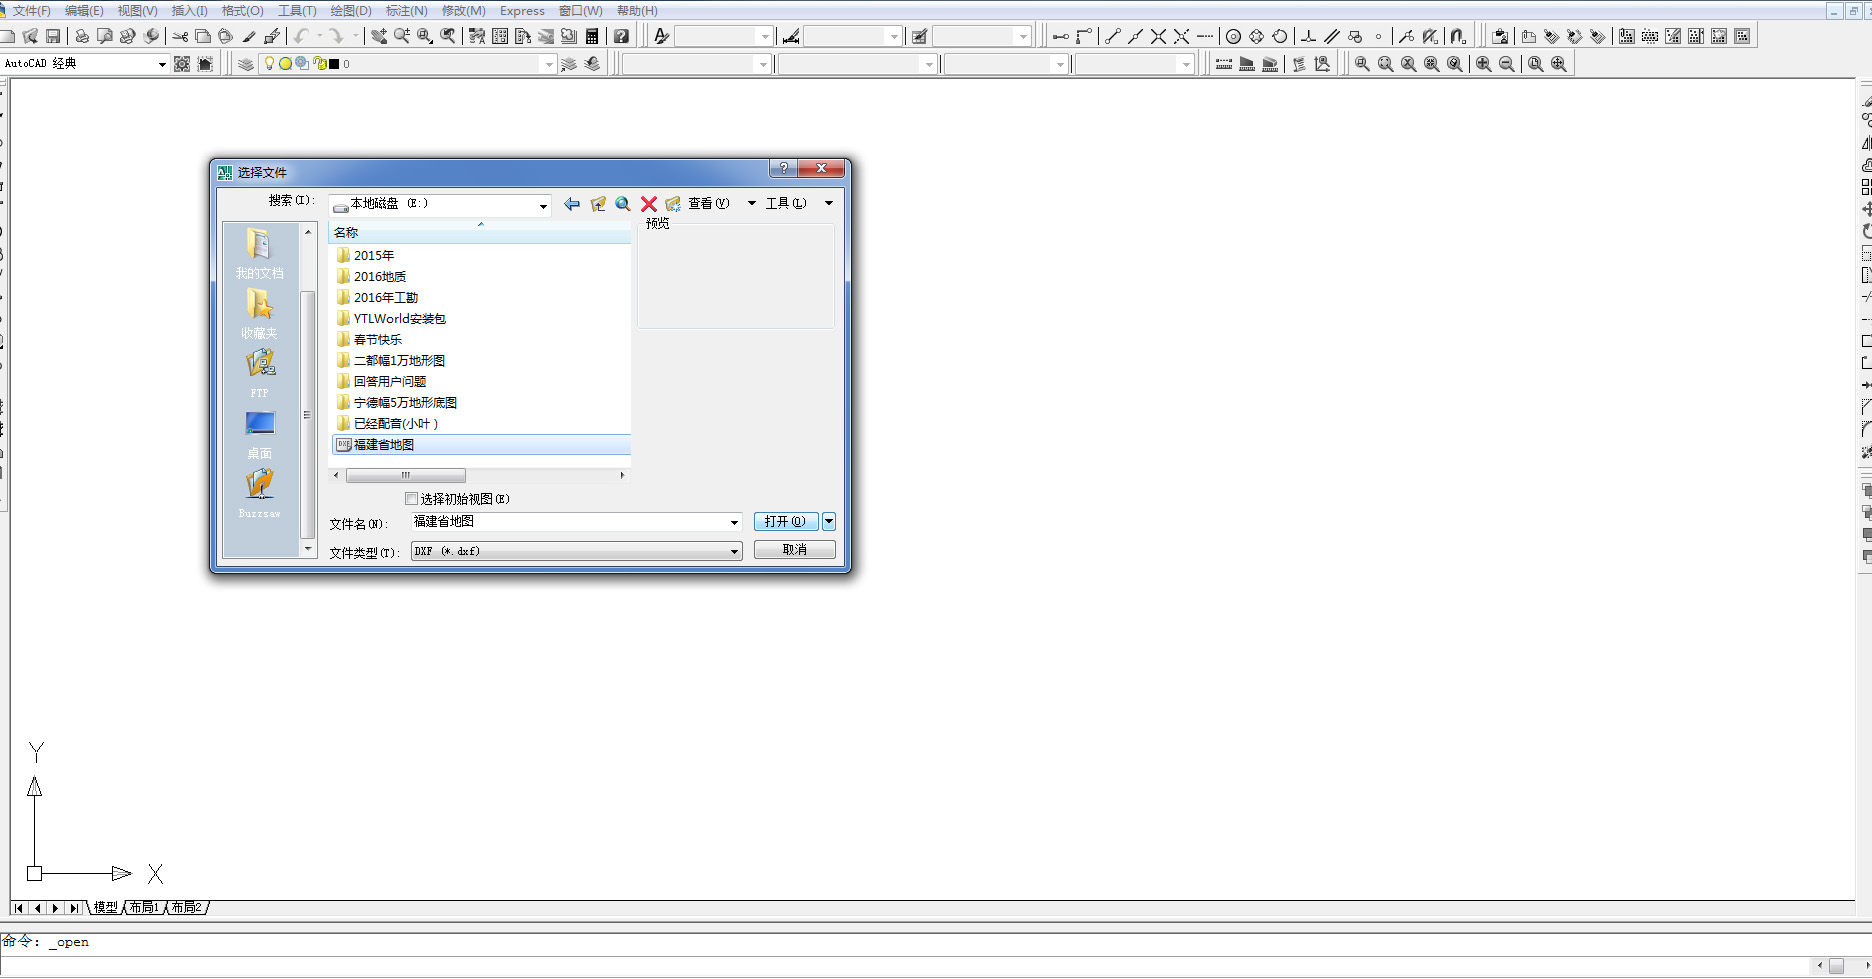1872x979 pixels.
Task: Click the Osnap Settings magnet icon
Action: pos(1458,36)
